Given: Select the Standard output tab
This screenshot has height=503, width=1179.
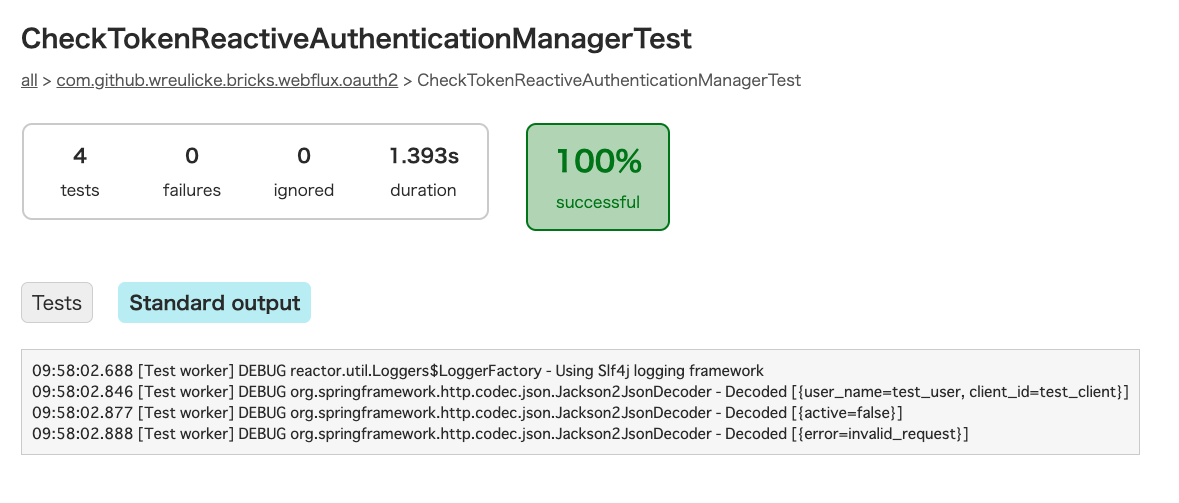Looking at the screenshot, I should click(x=214, y=303).
